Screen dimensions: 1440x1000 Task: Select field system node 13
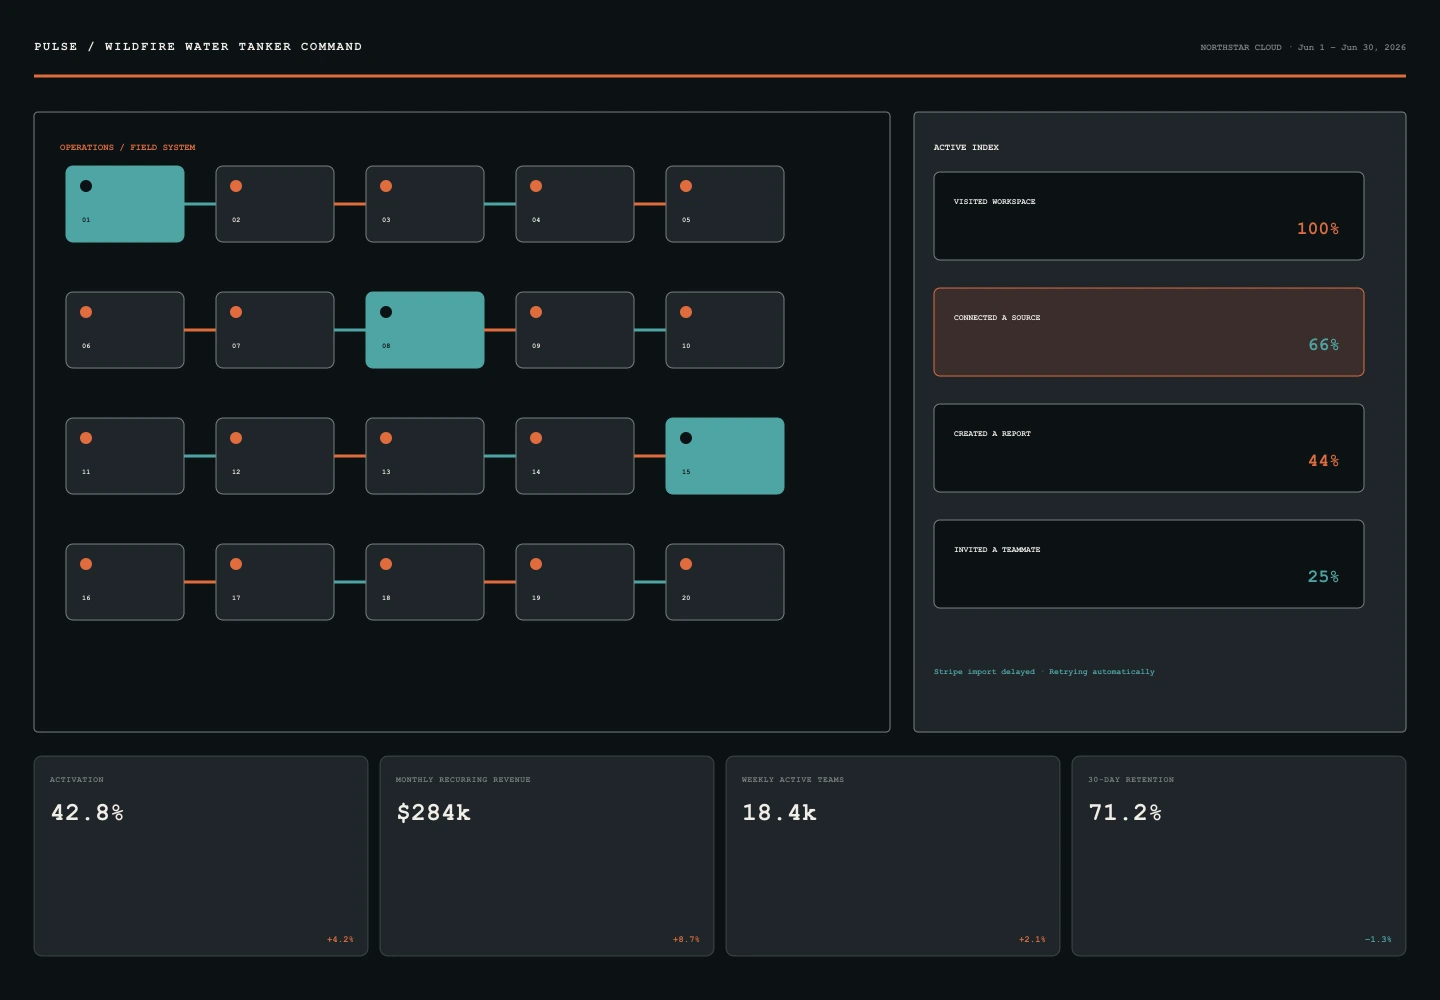[x=425, y=456]
